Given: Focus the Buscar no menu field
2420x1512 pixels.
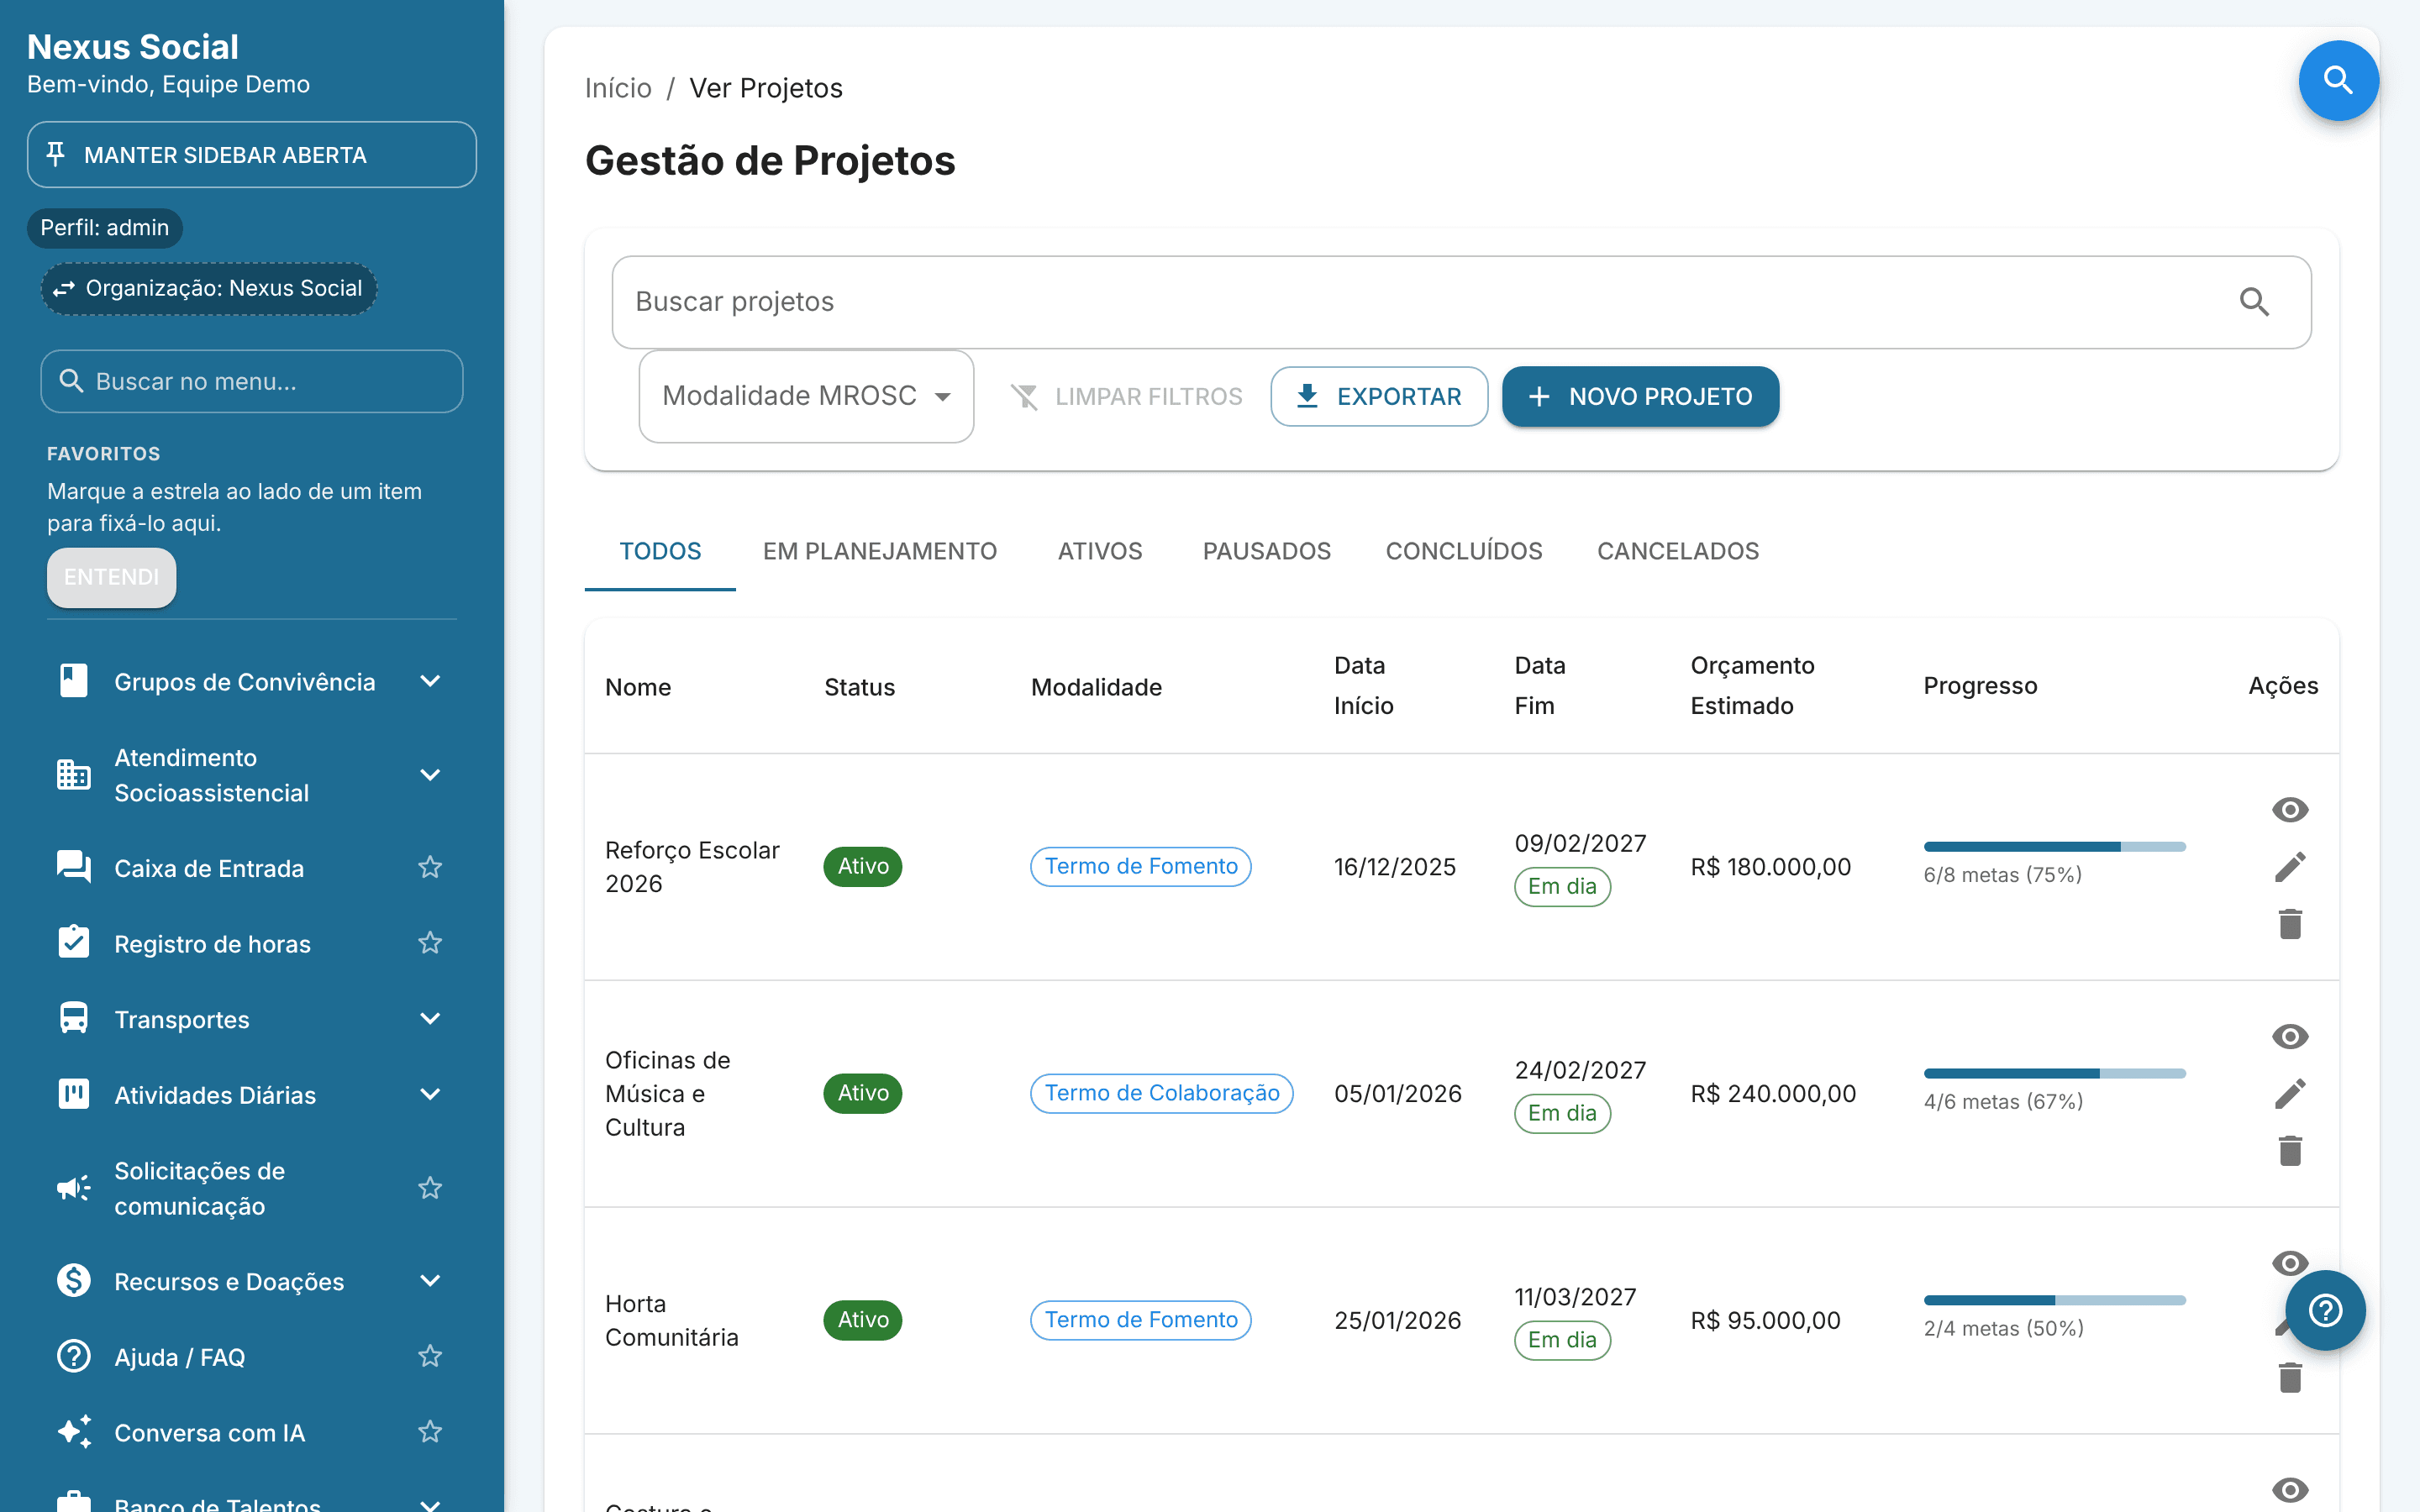Looking at the screenshot, I should (x=252, y=381).
